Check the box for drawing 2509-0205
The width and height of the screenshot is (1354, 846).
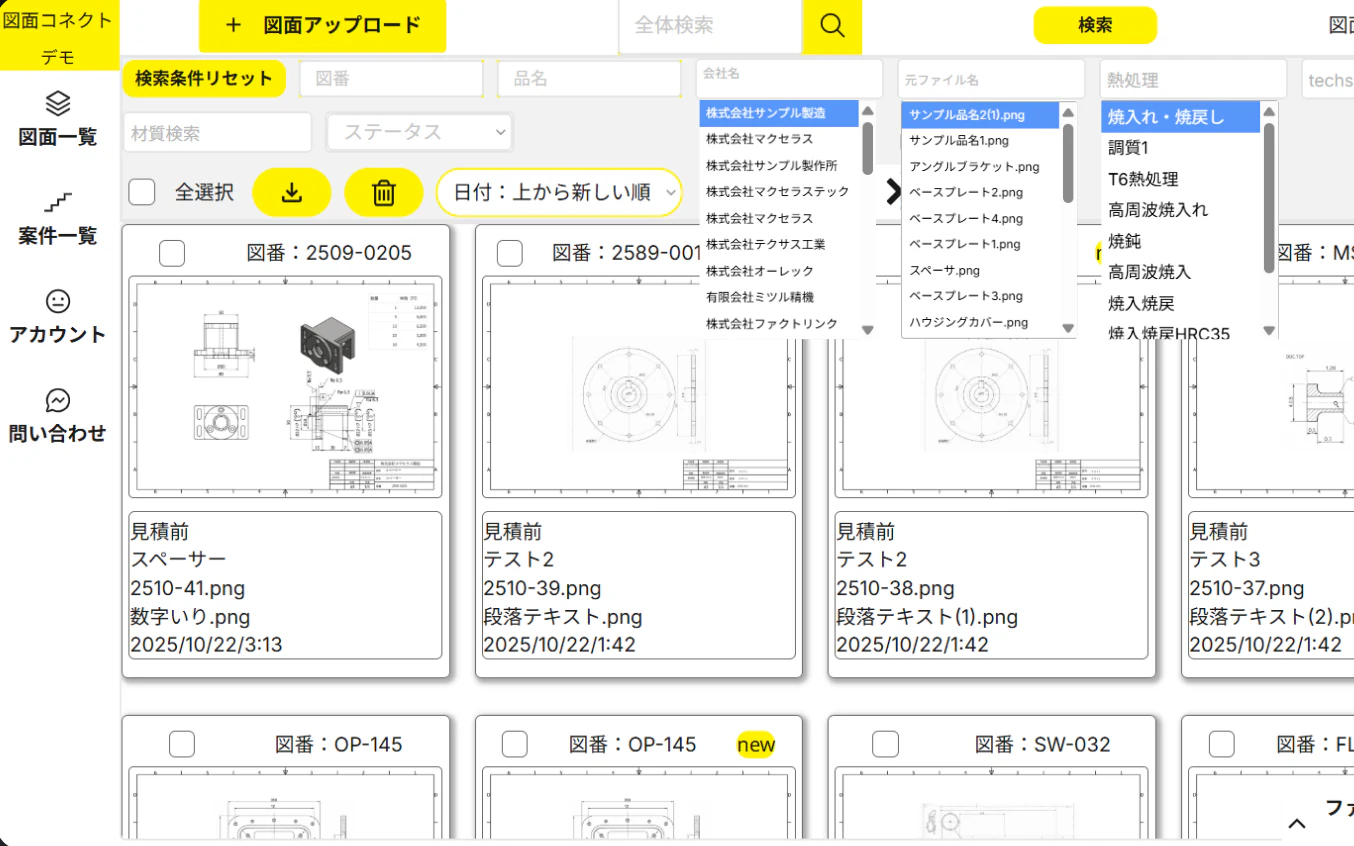point(172,253)
